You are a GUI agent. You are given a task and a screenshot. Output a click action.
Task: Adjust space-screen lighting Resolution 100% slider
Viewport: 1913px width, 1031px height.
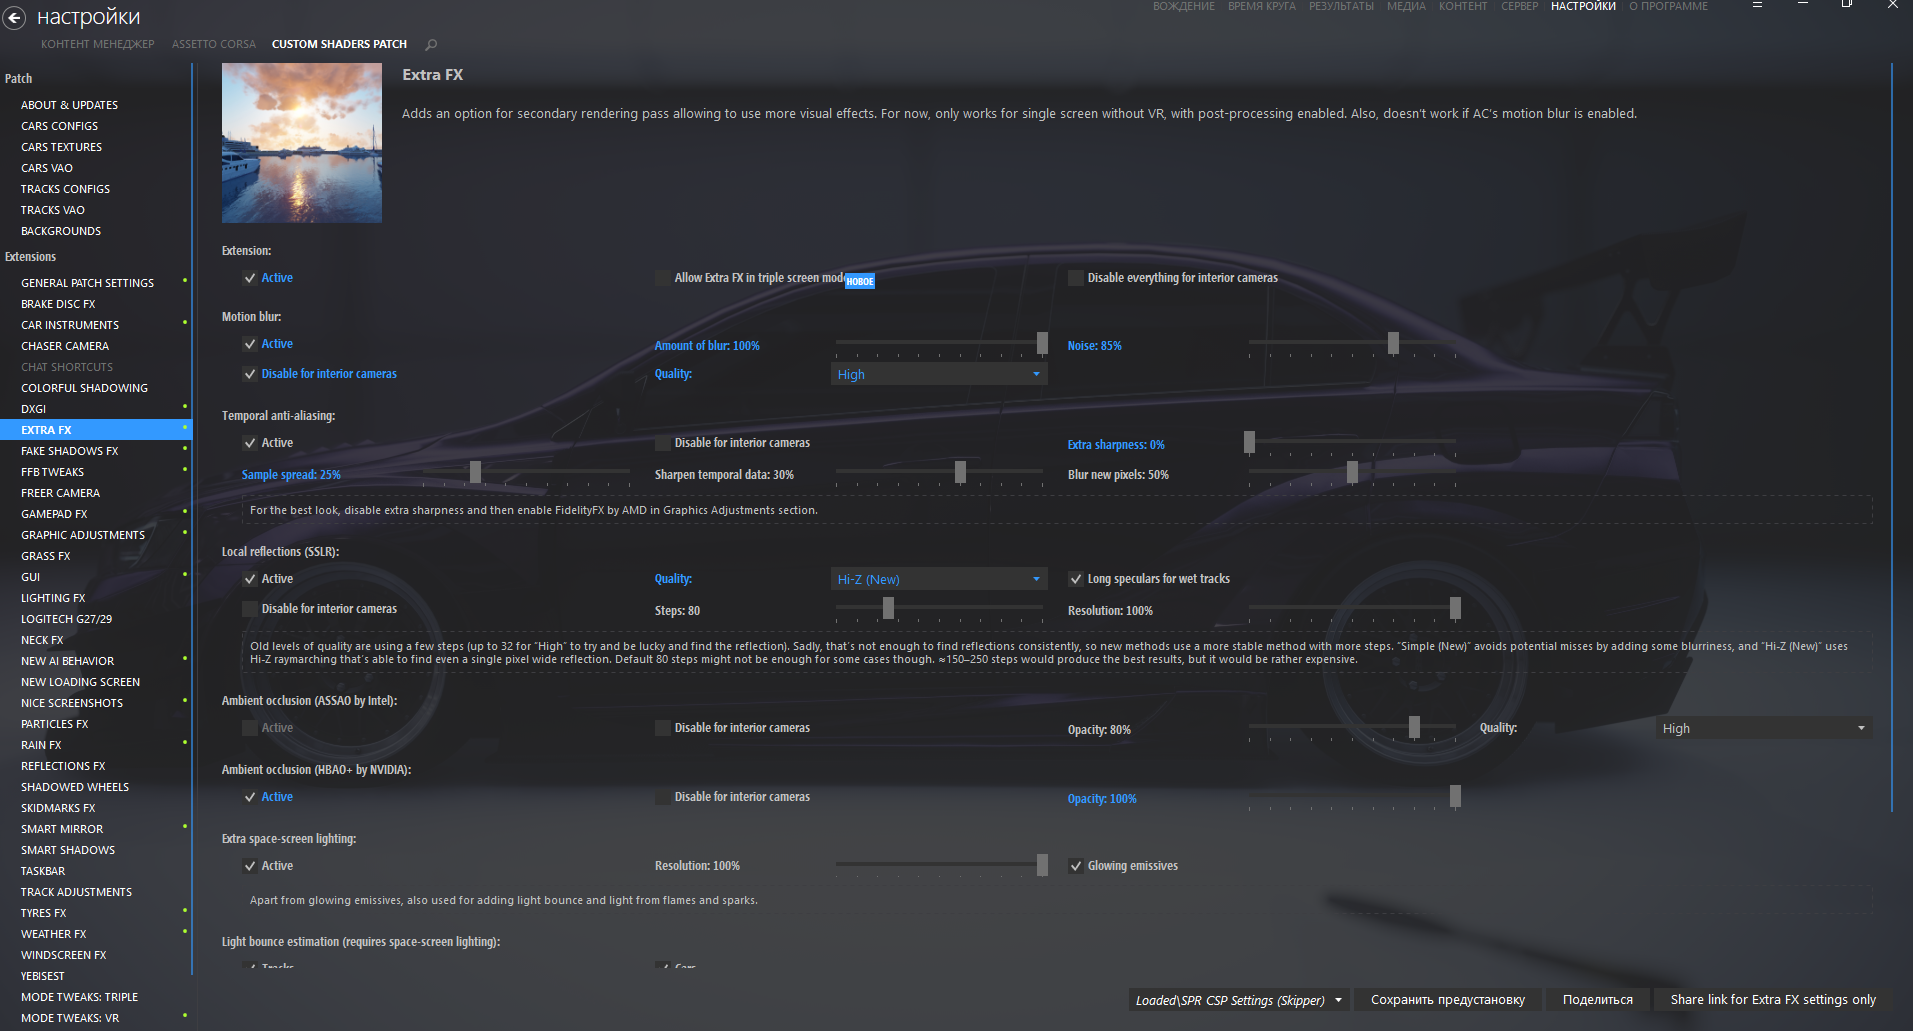coord(941,865)
